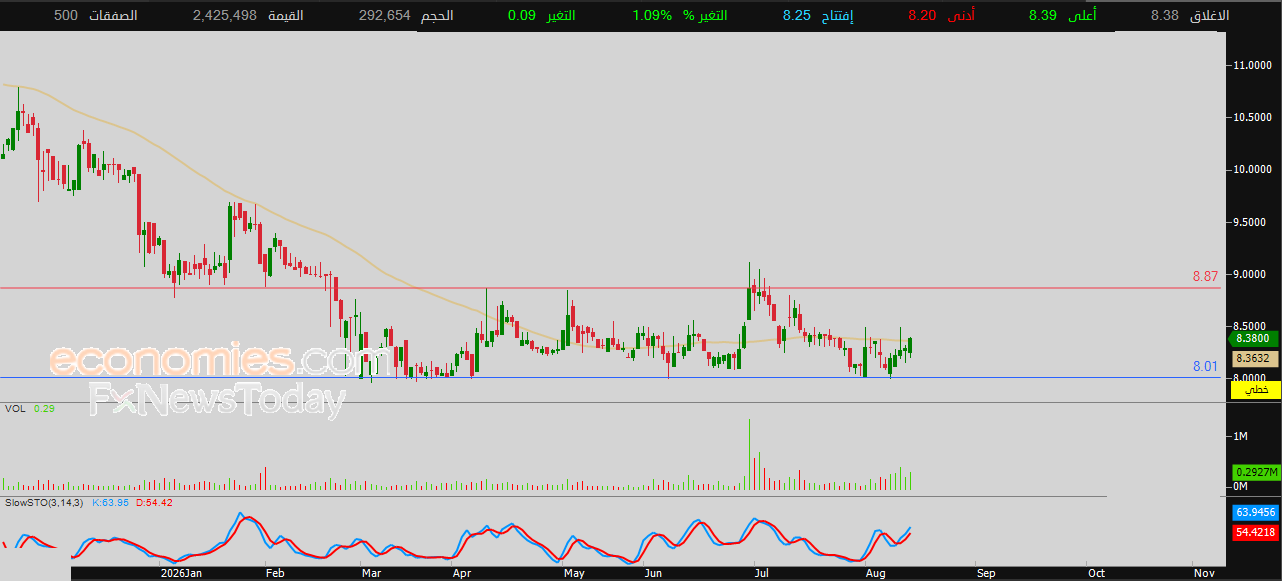Click the red 8.87 horizontal resistance line
1282x581 pixels.
point(600,288)
